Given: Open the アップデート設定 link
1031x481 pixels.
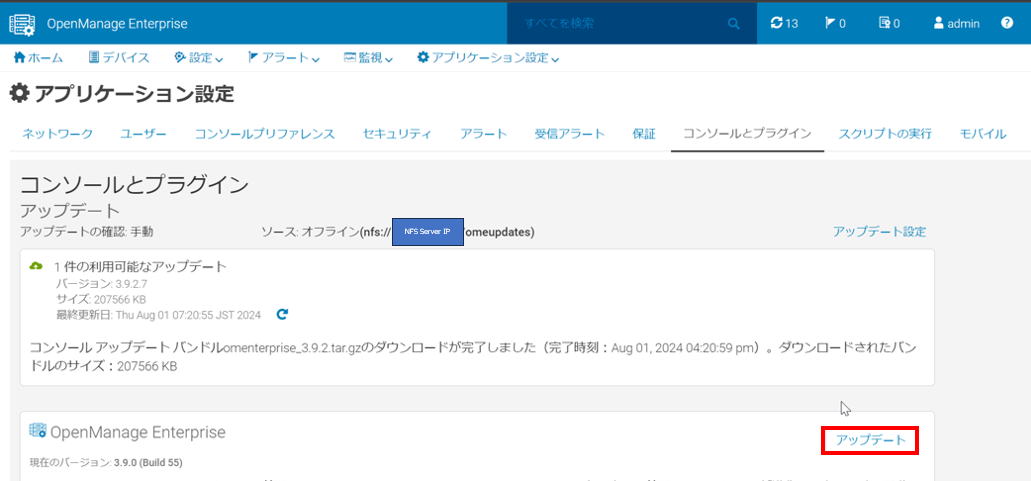Looking at the screenshot, I should point(879,231).
